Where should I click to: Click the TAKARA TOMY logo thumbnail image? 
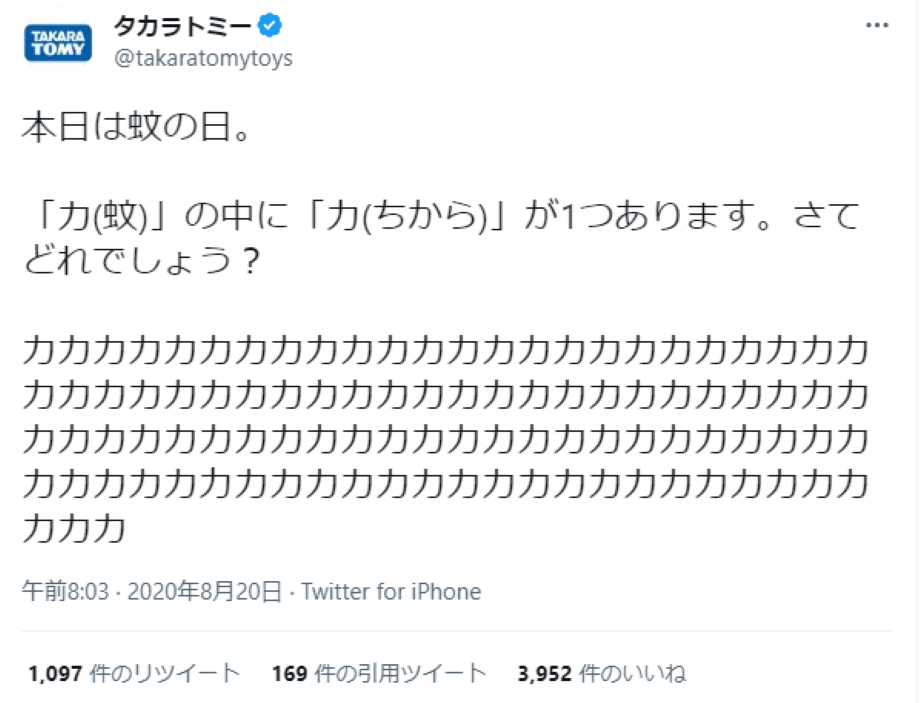(x=56, y=40)
